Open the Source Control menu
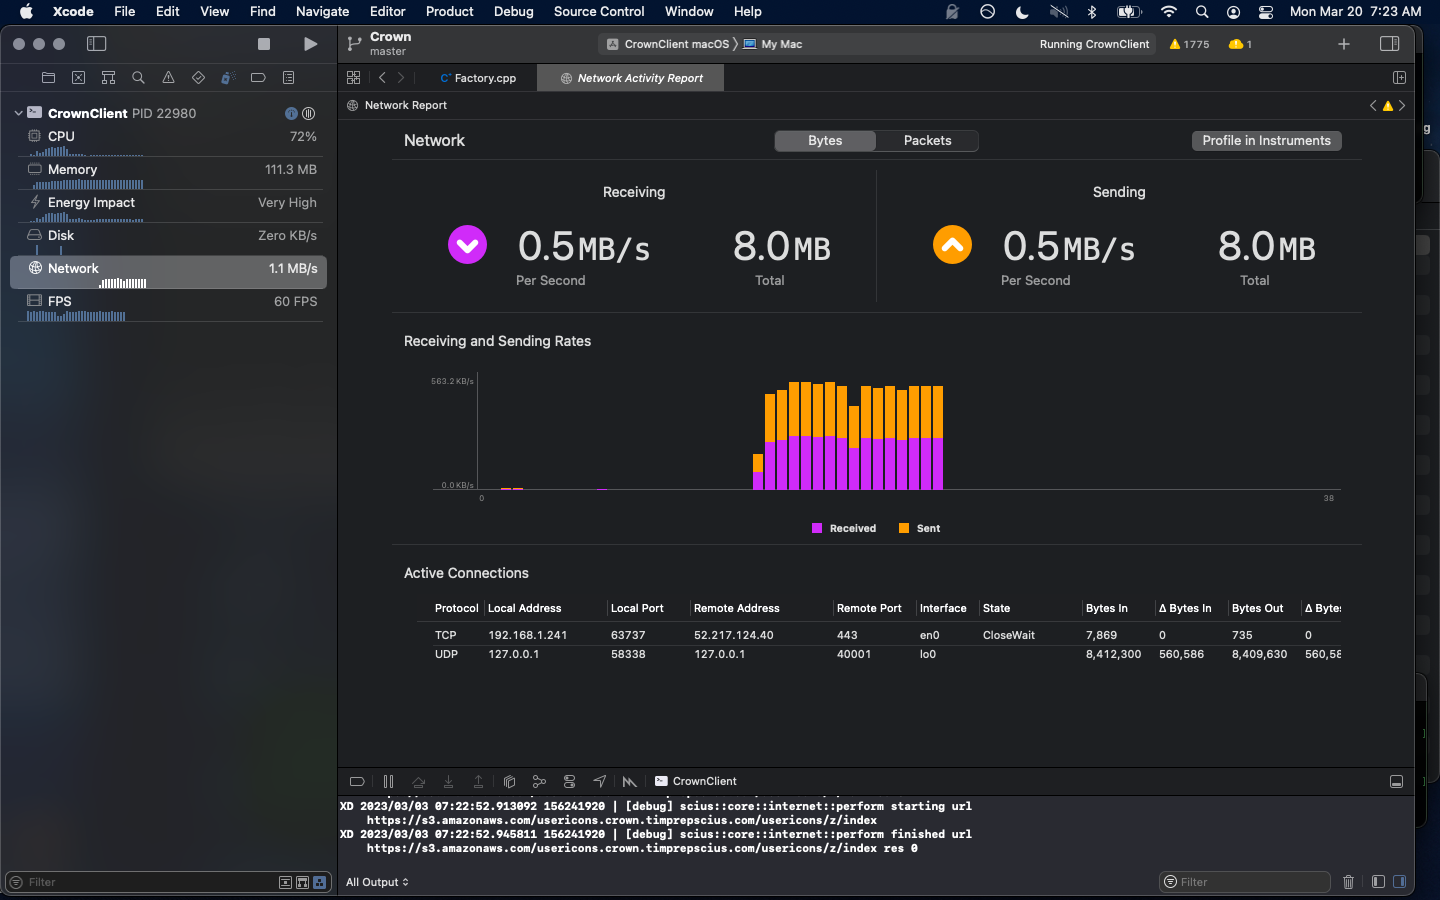The image size is (1440, 900). point(598,12)
